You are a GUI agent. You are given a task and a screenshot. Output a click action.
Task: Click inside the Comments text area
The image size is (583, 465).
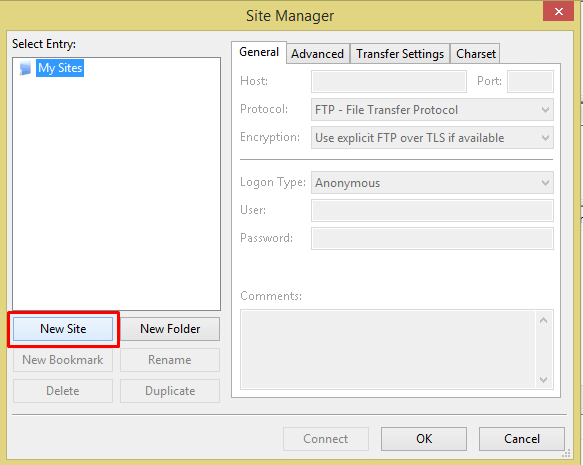tap(388, 349)
